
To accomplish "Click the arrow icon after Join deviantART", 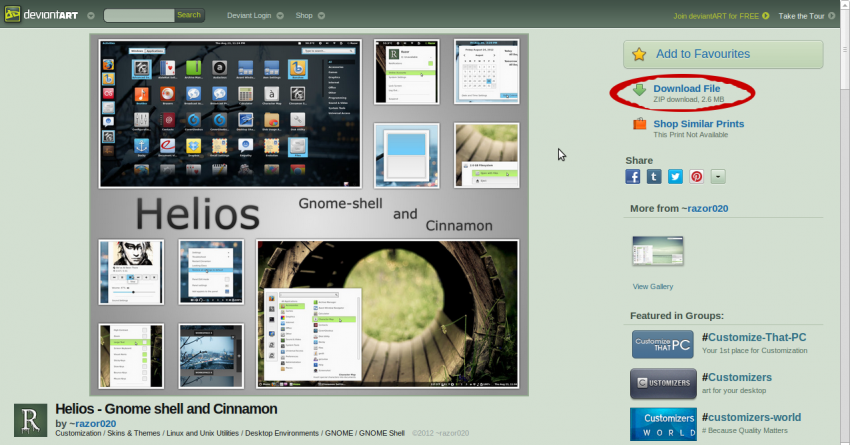I will tap(765, 16).
